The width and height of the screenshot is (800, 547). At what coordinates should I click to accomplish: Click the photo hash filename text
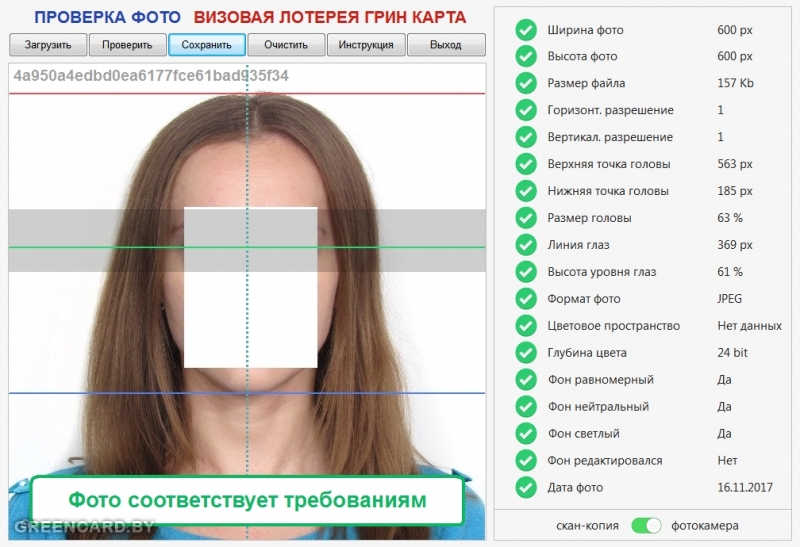(x=151, y=76)
